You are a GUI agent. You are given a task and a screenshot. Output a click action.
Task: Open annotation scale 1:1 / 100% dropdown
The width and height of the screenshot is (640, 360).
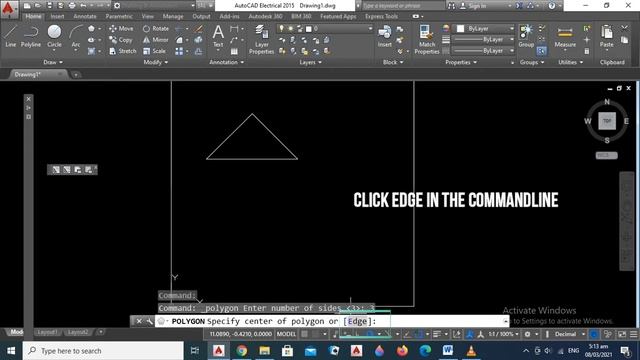pyautogui.click(x=504, y=334)
